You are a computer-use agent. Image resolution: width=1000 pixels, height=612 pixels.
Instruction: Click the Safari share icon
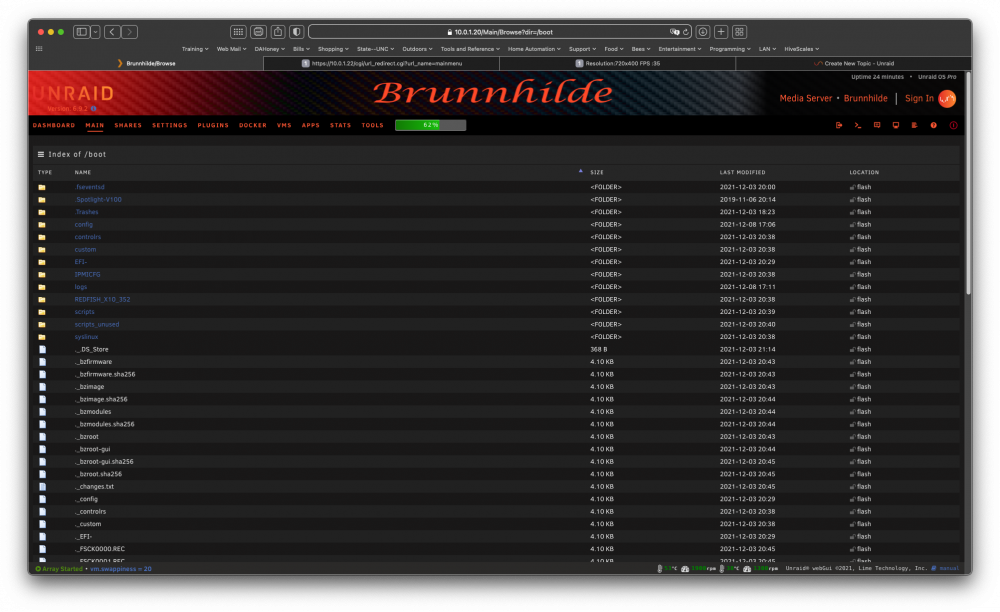pyautogui.click(x=278, y=32)
